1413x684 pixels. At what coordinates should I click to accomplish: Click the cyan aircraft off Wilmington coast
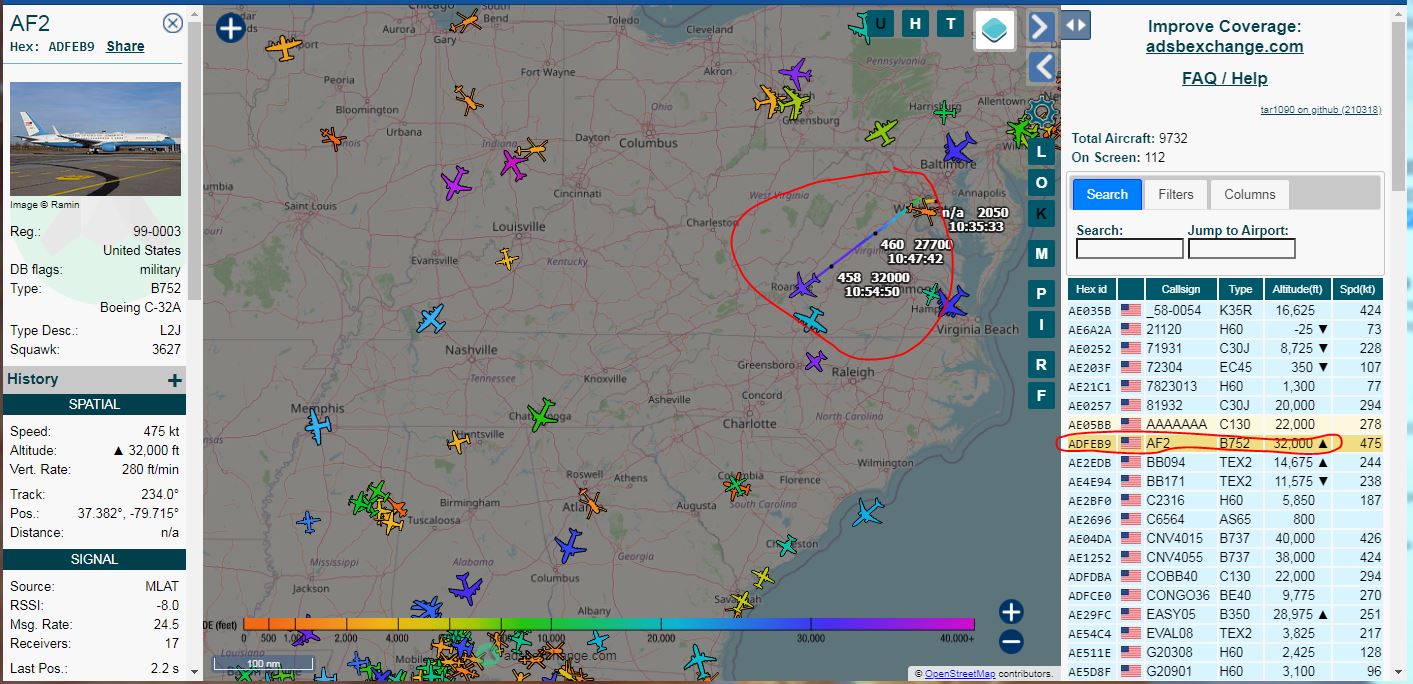point(868,513)
